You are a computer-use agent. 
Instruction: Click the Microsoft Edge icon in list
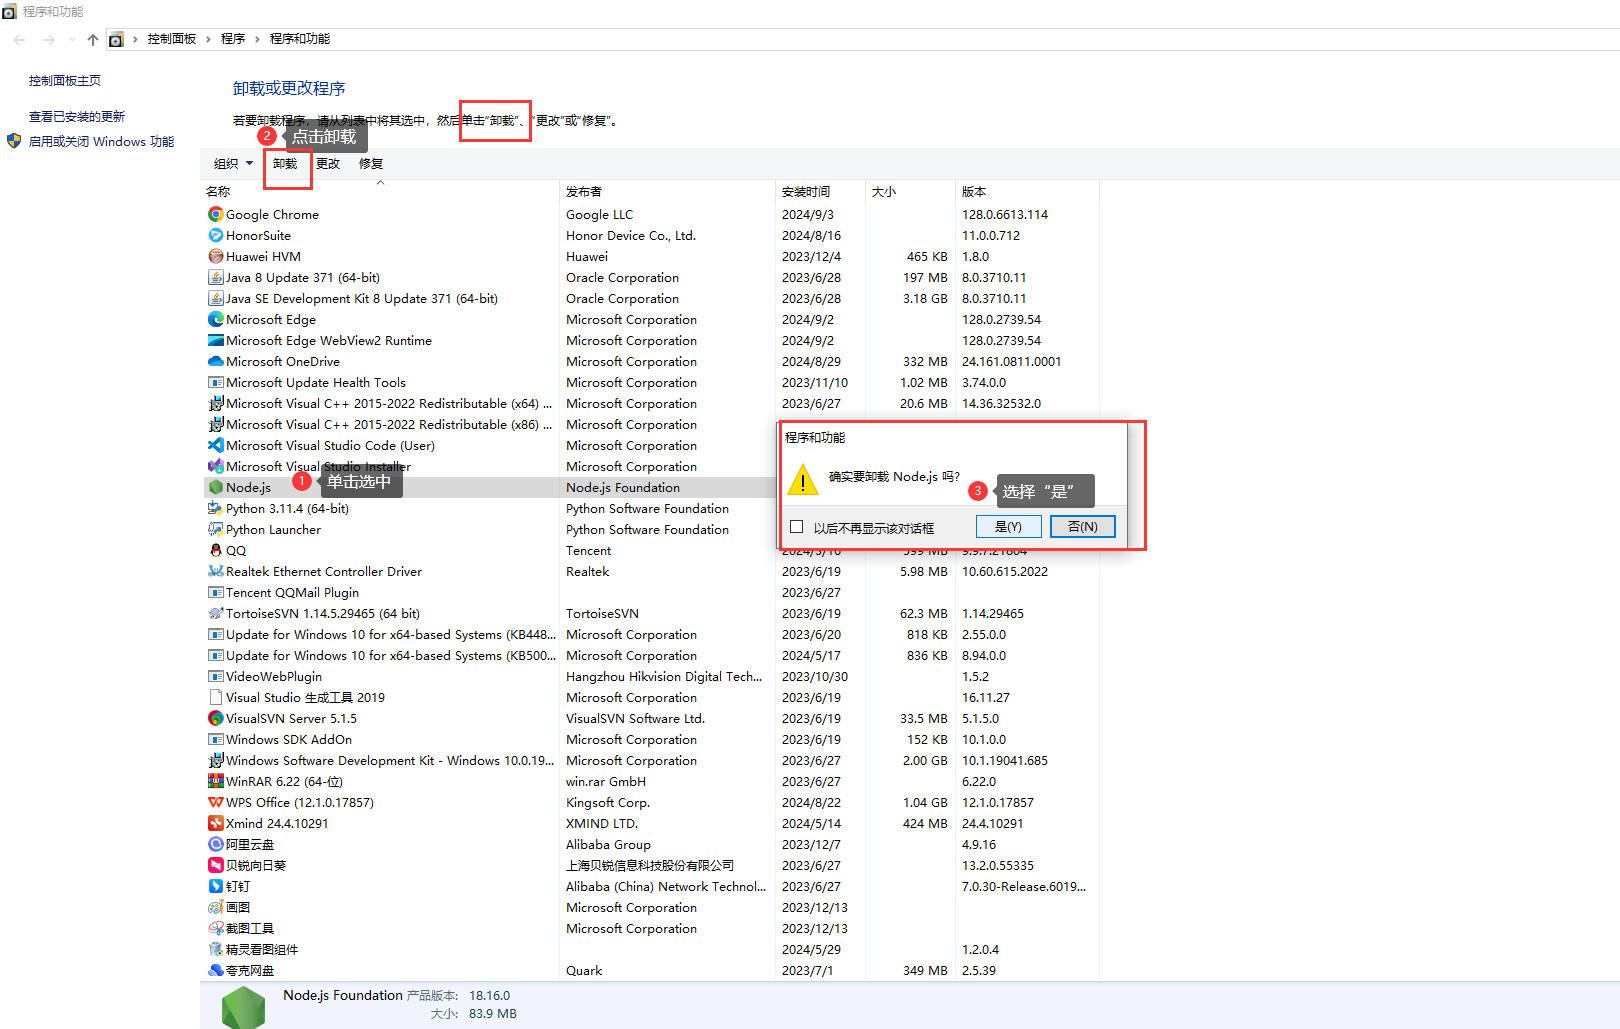click(x=215, y=319)
